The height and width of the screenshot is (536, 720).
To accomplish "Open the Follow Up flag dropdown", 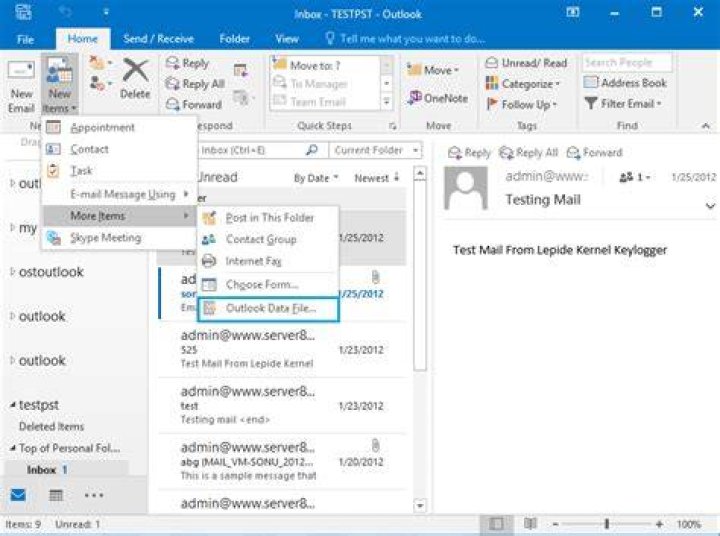I will tap(521, 104).
